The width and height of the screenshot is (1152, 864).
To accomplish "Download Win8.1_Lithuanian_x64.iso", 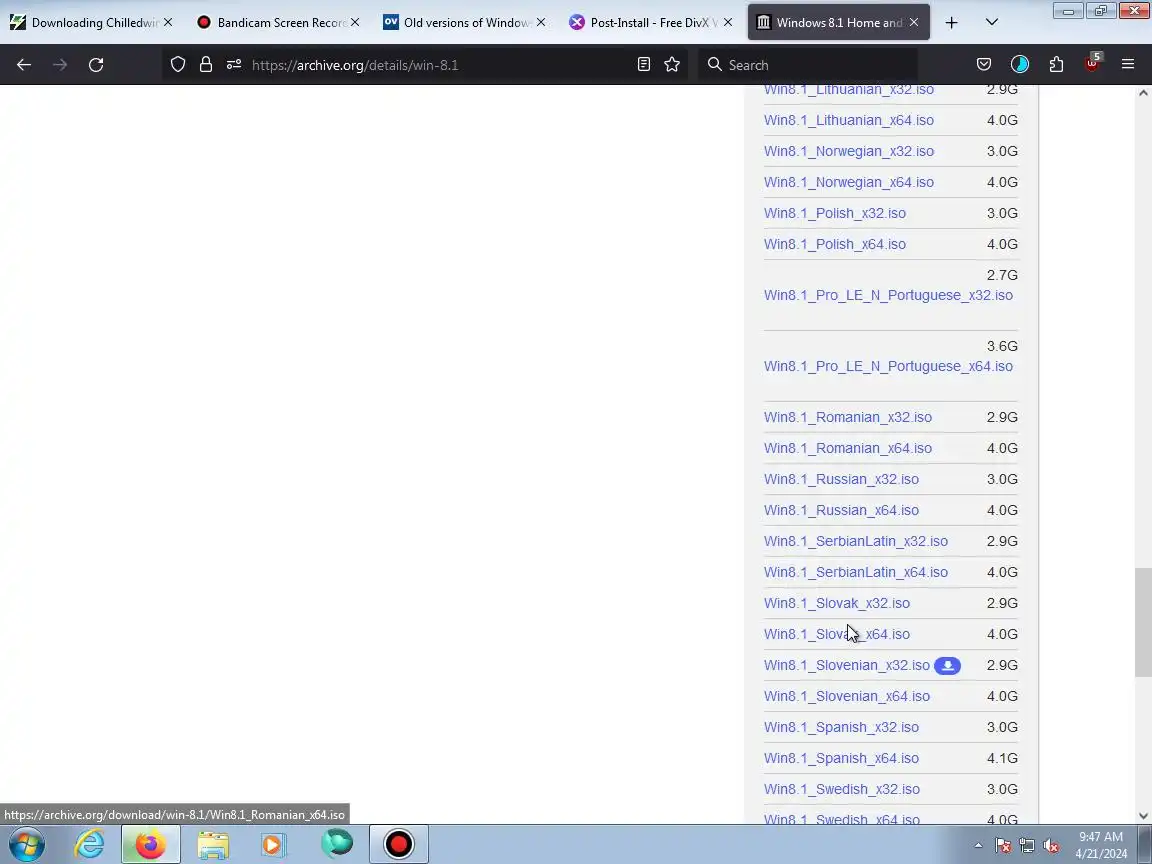I will [x=849, y=120].
